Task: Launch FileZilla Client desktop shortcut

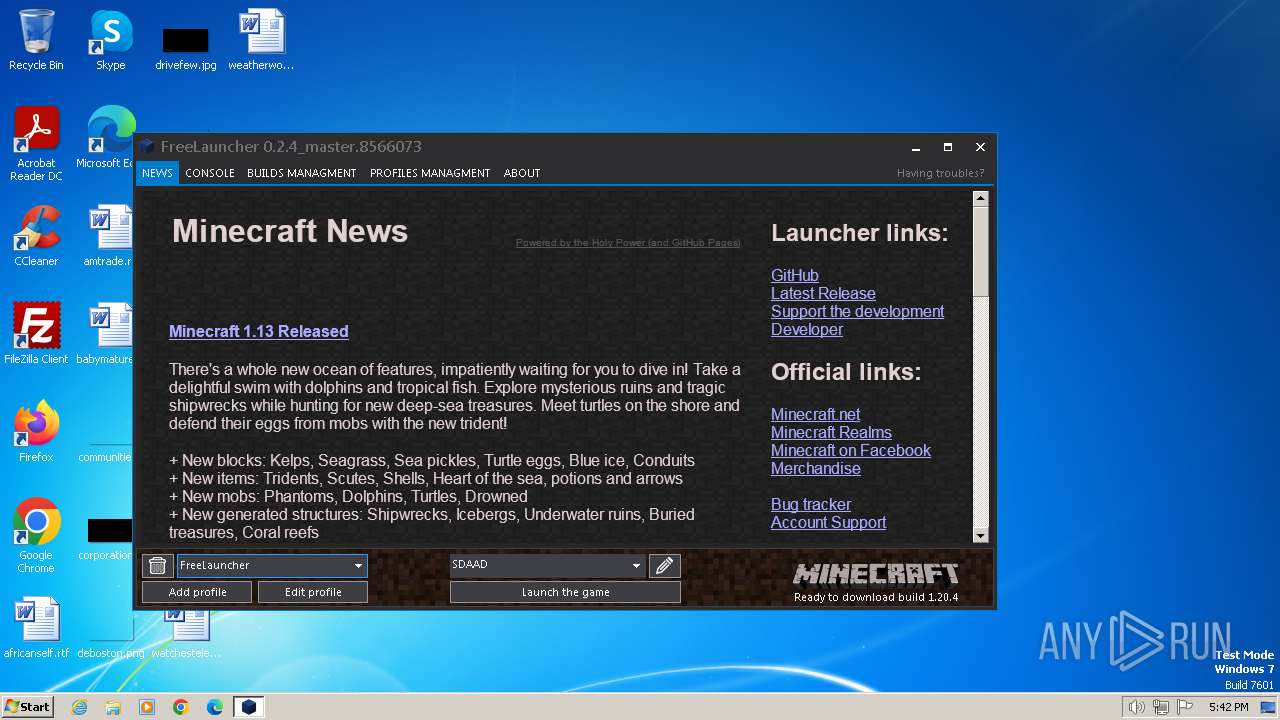Action: tap(36, 334)
